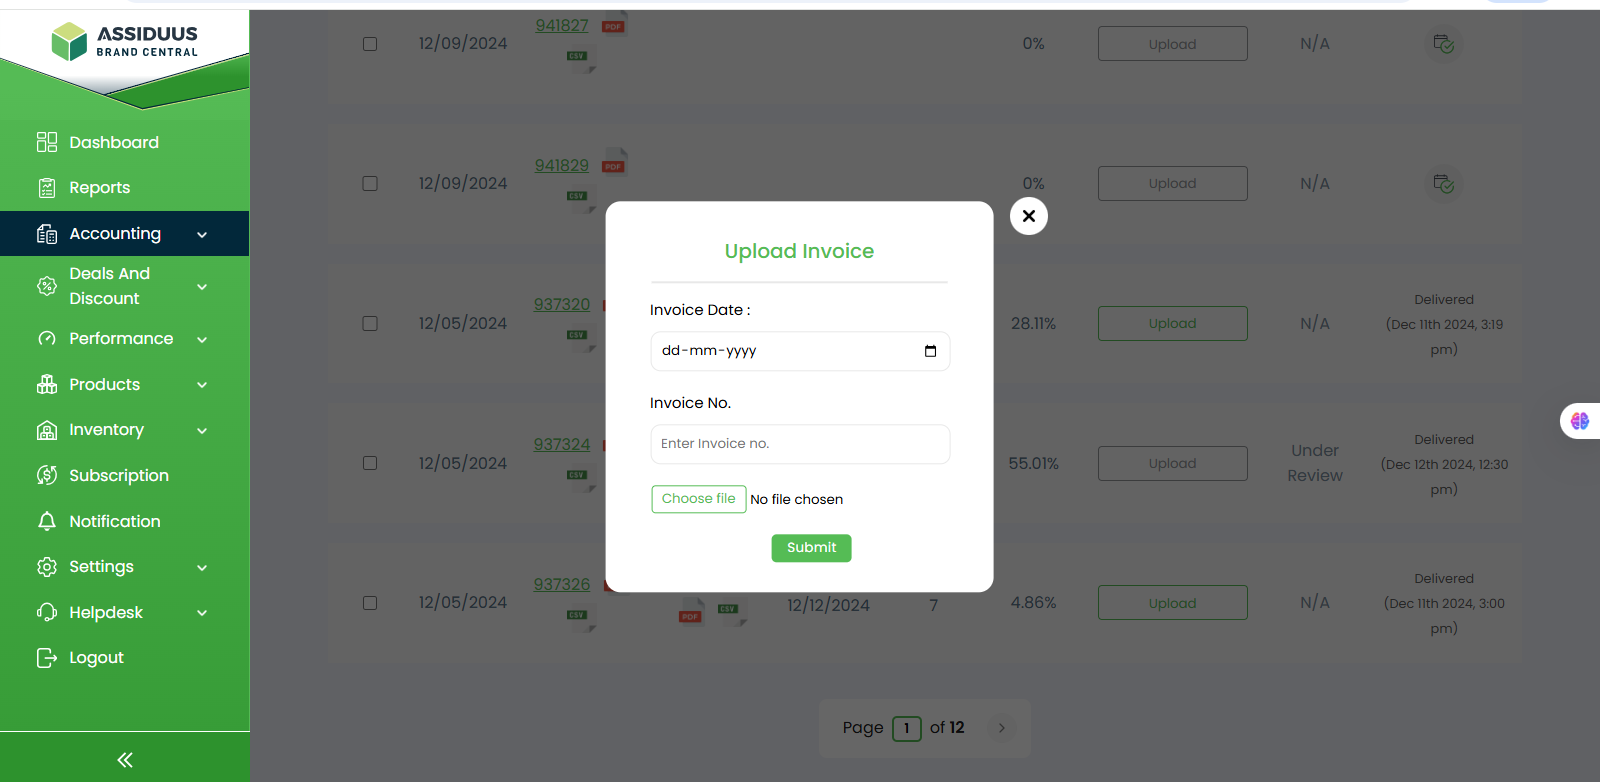
Task: Select the checkbox for the 937320 row
Action: click(370, 324)
